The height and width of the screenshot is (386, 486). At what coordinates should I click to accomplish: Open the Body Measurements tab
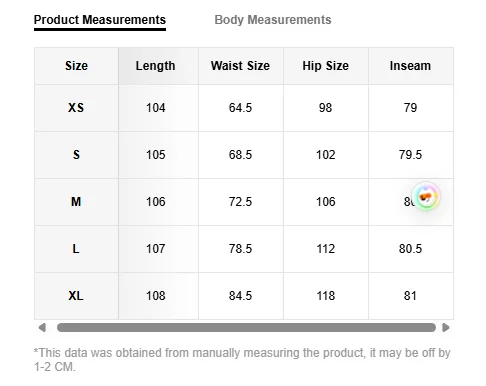tap(273, 20)
